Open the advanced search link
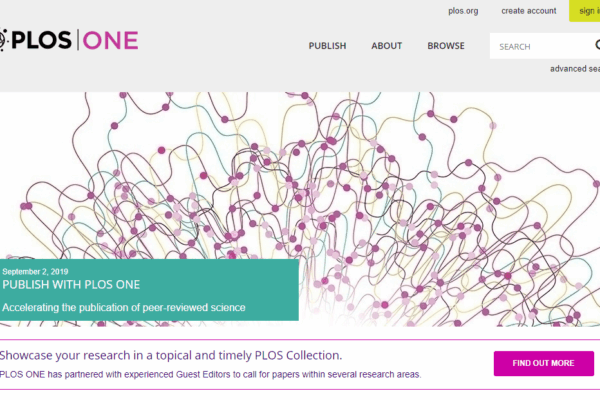 coord(575,69)
